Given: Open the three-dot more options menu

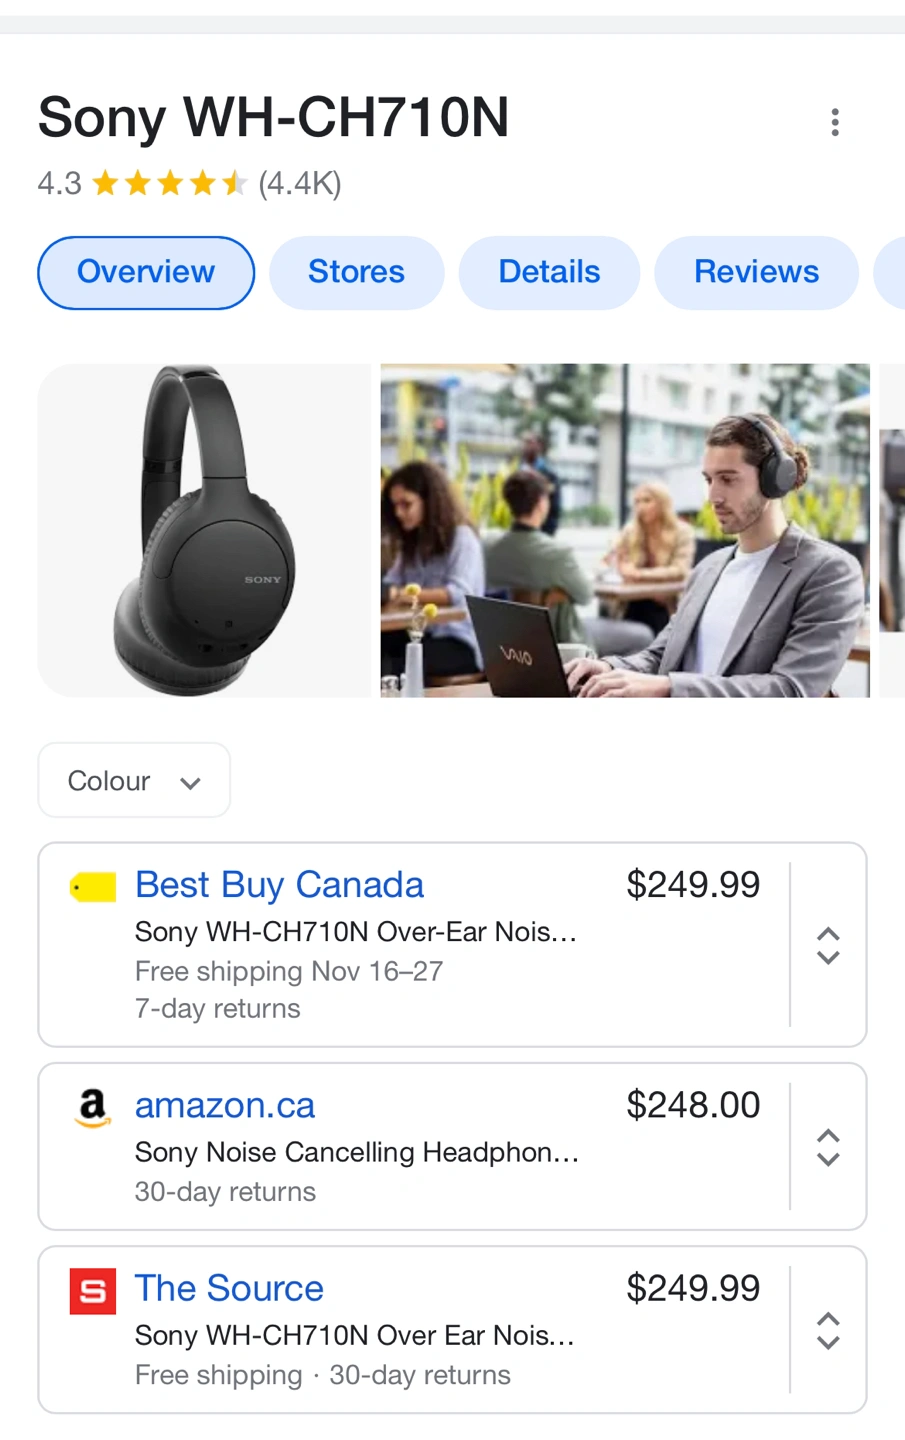Looking at the screenshot, I should click(x=835, y=122).
